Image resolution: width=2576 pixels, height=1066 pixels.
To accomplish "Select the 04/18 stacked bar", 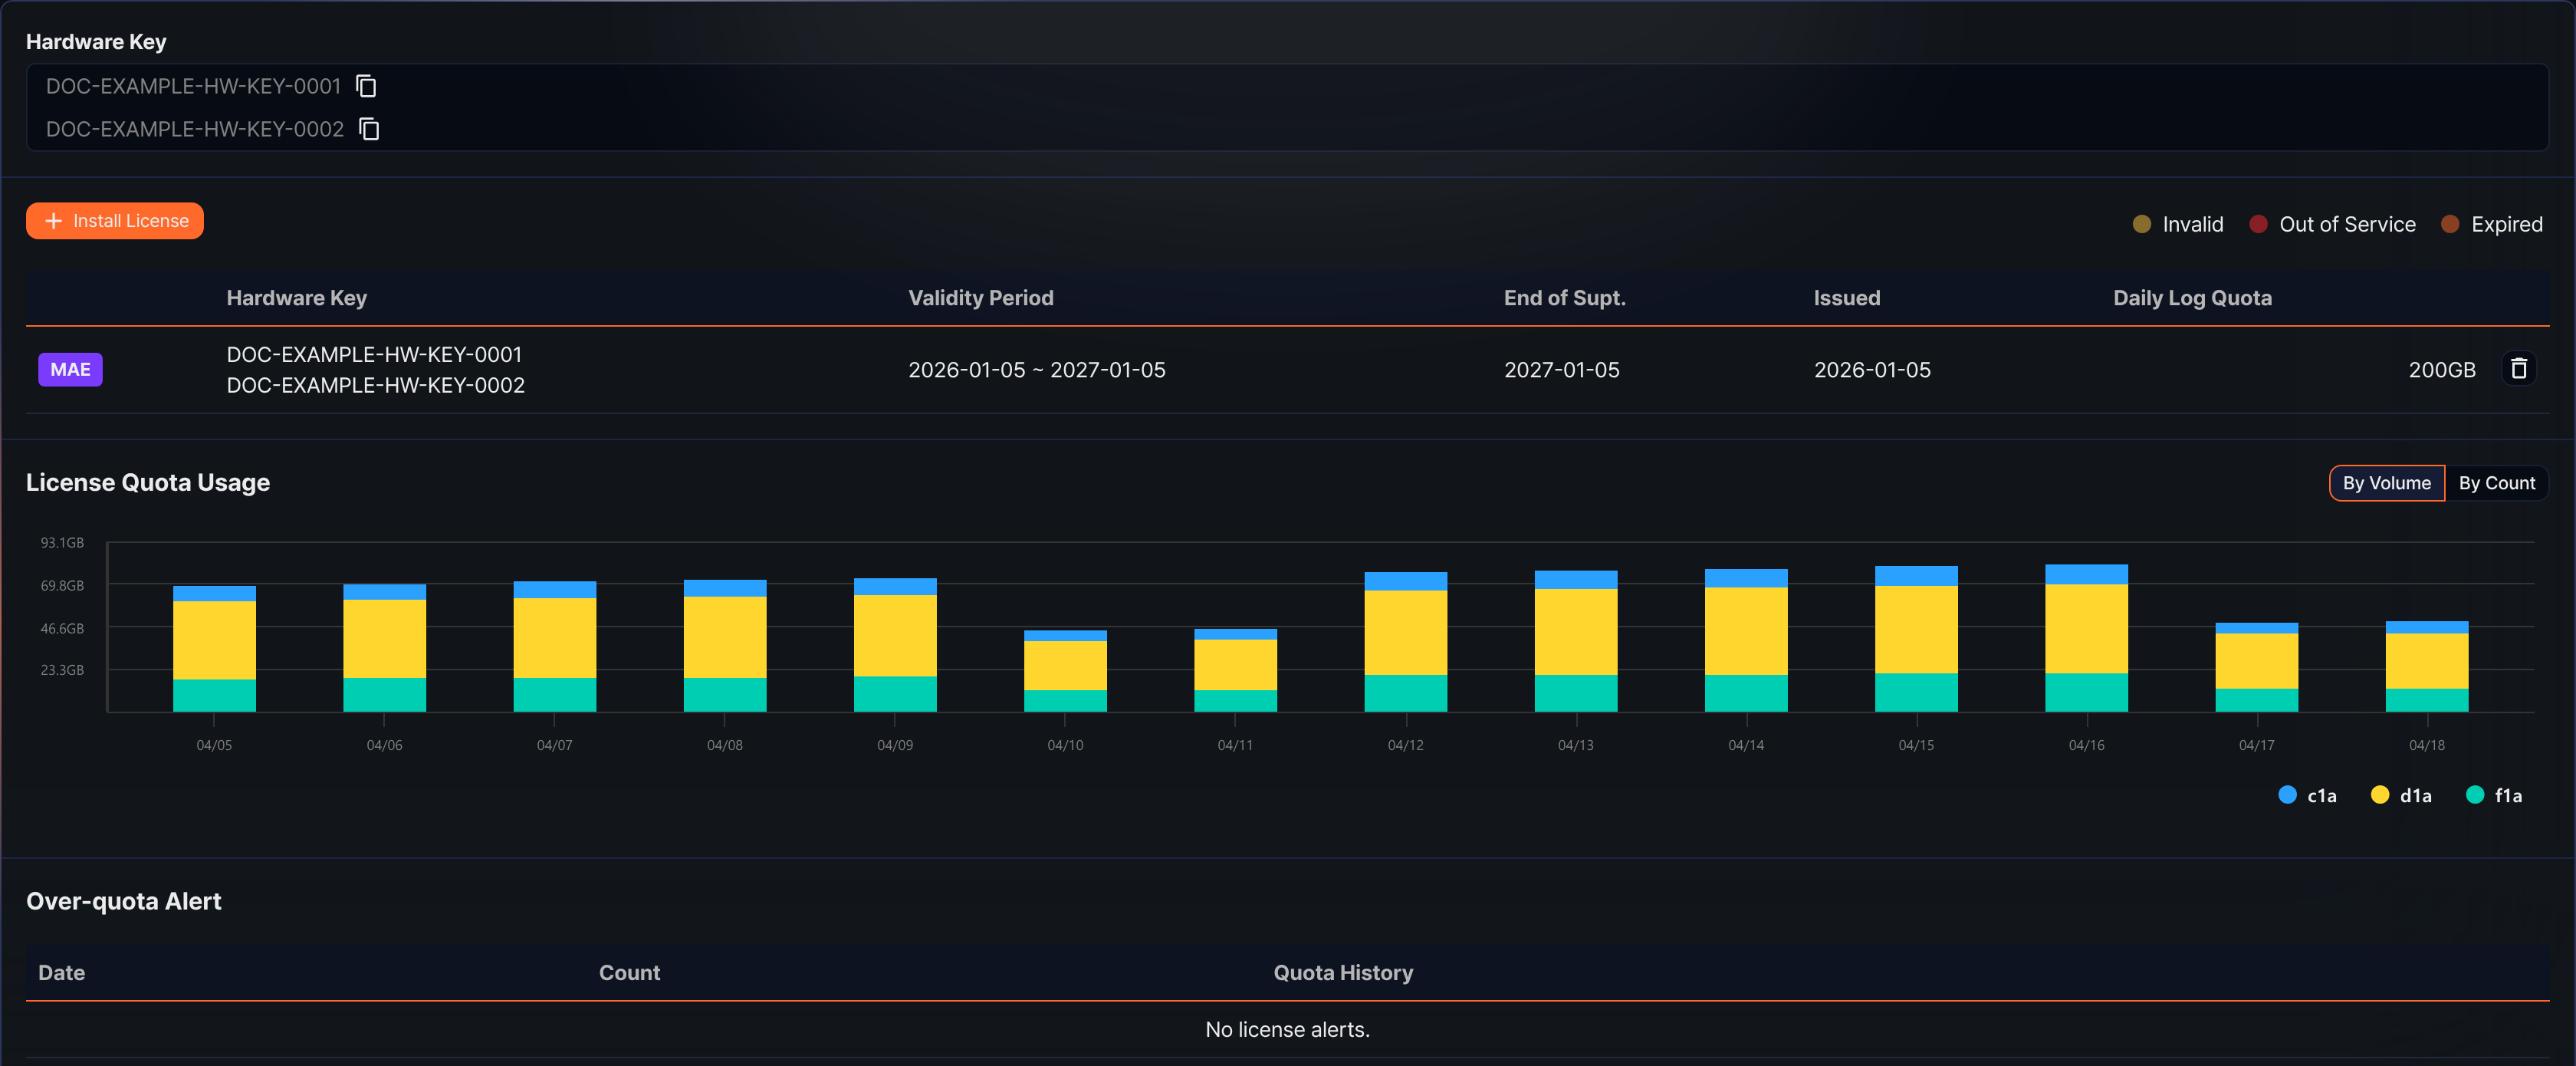I will click(2426, 667).
